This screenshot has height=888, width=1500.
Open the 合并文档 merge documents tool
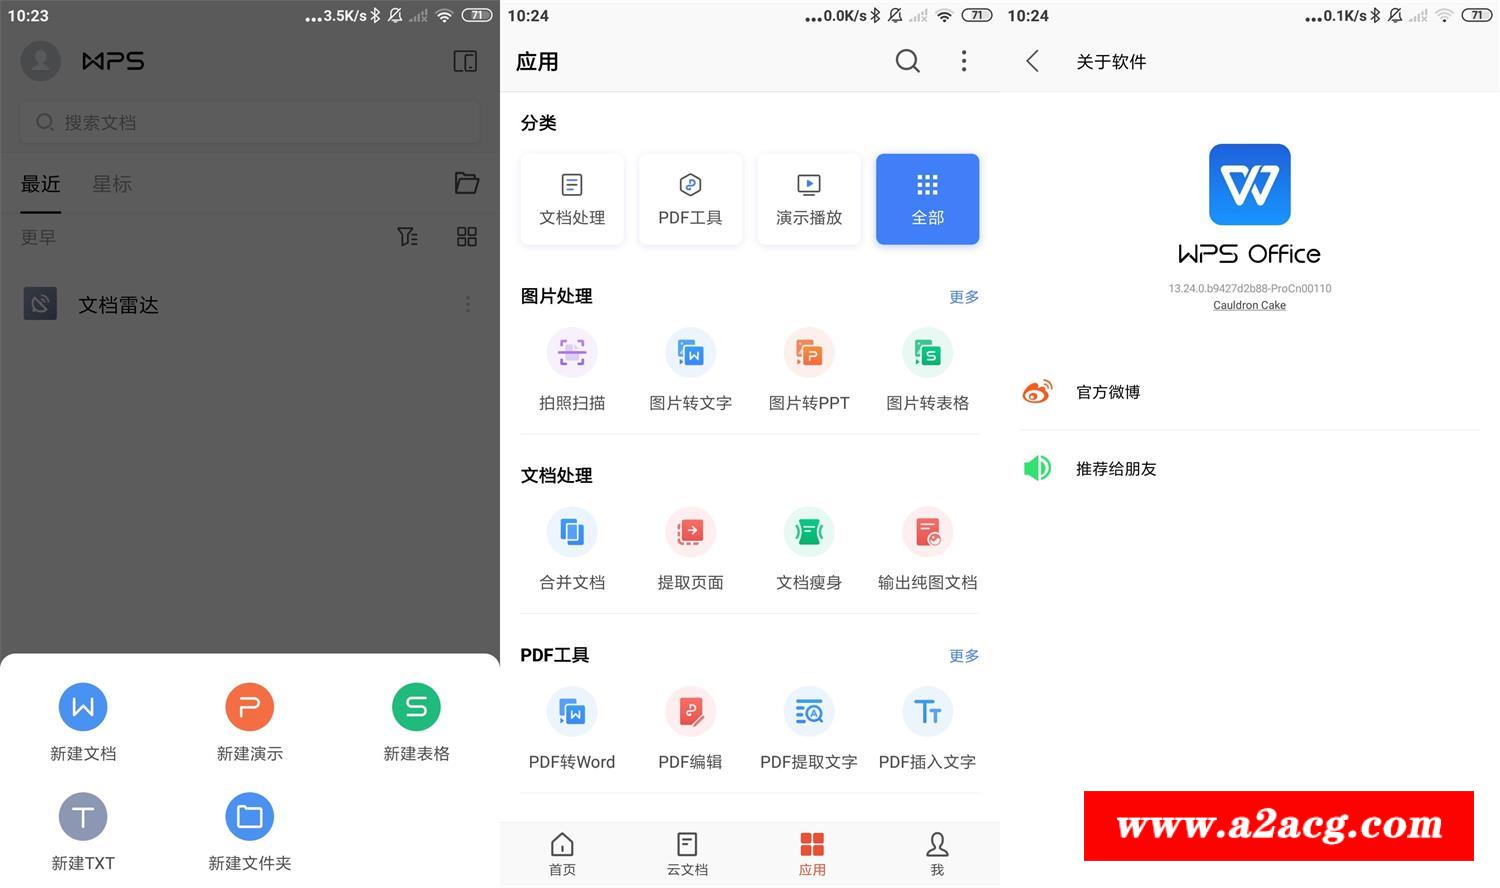pyautogui.click(x=572, y=533)
